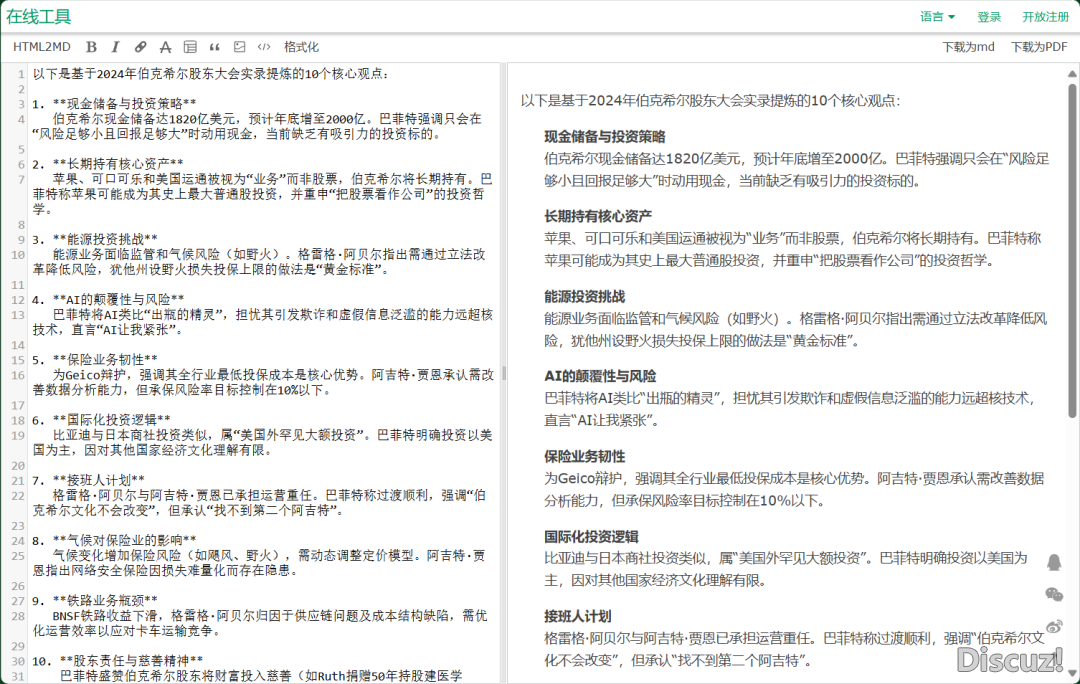Click the 格式化 format button
The width and height of the screenshot is (1080, 684).
[x=301, y=47]
